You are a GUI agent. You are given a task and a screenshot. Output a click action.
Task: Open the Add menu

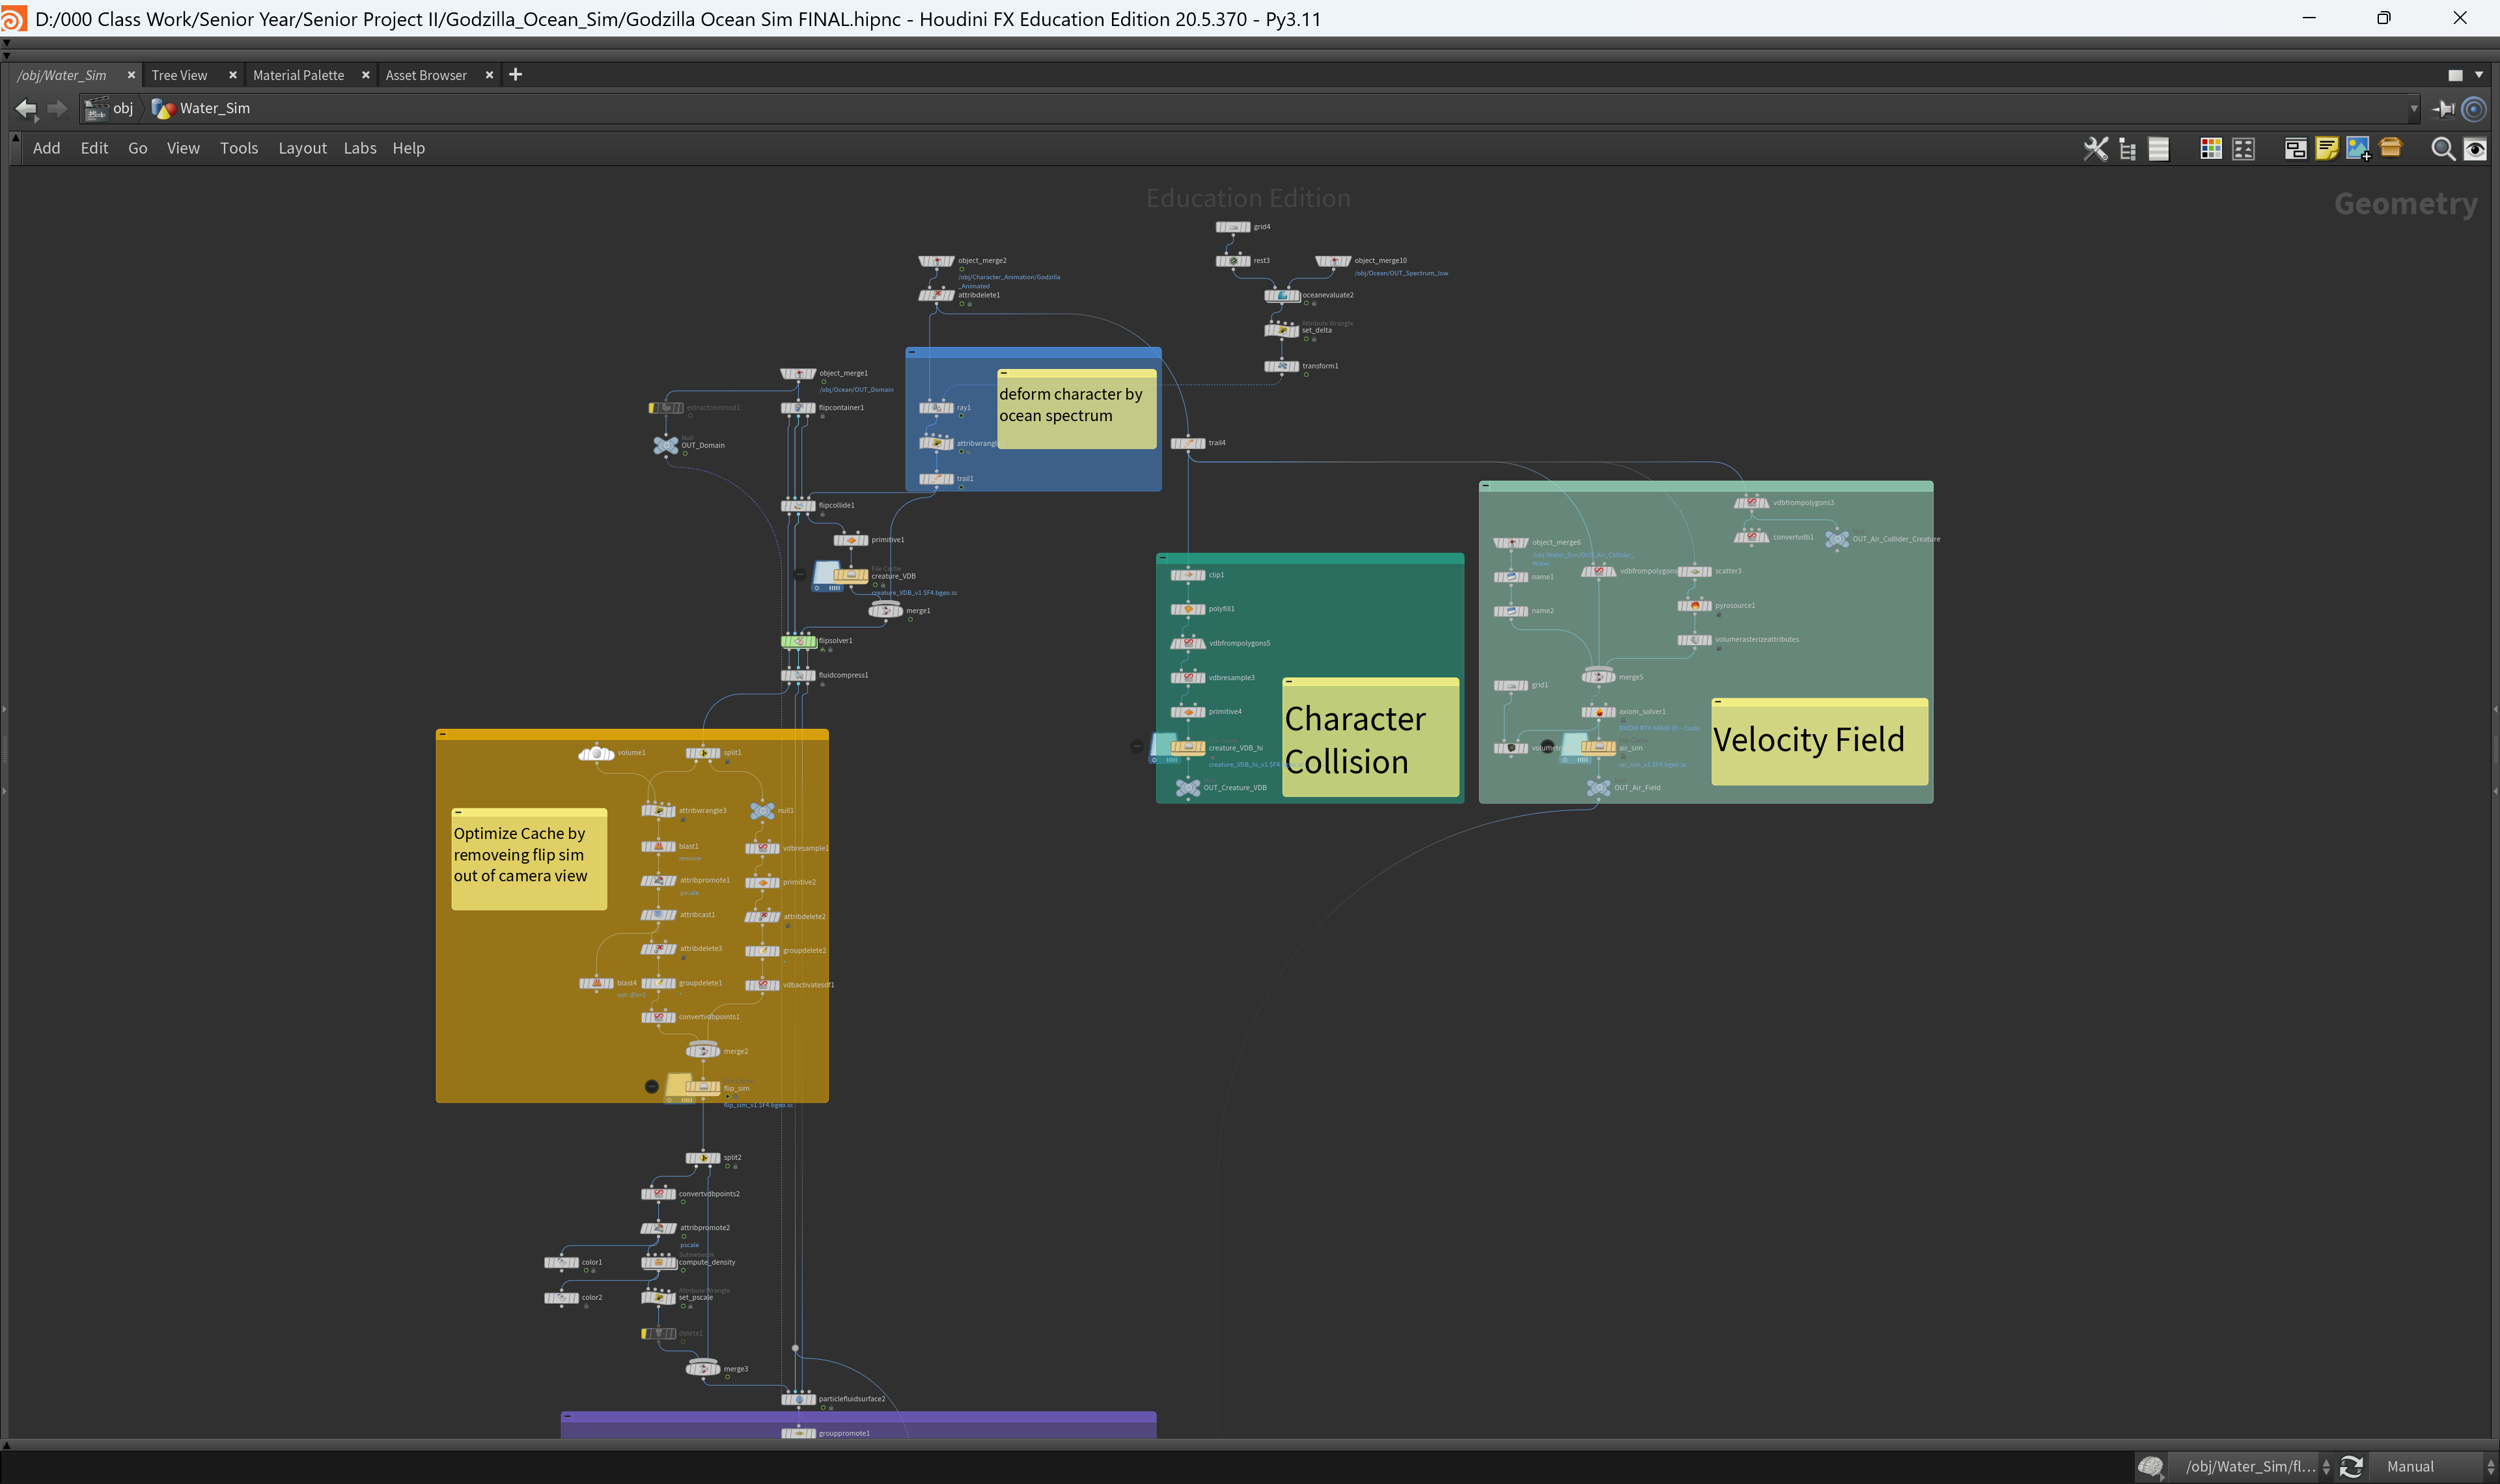(46, 148)
